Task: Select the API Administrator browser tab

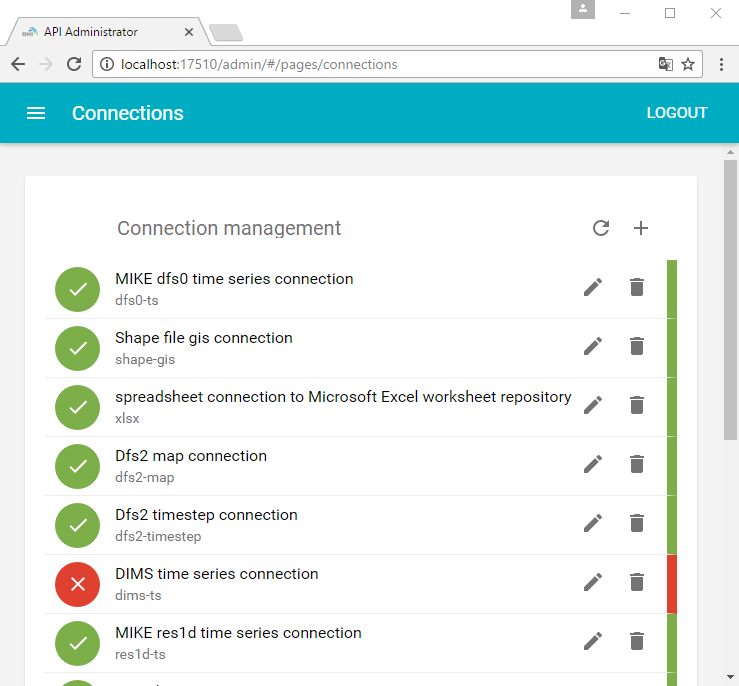Action: click(x=106, y=32)
